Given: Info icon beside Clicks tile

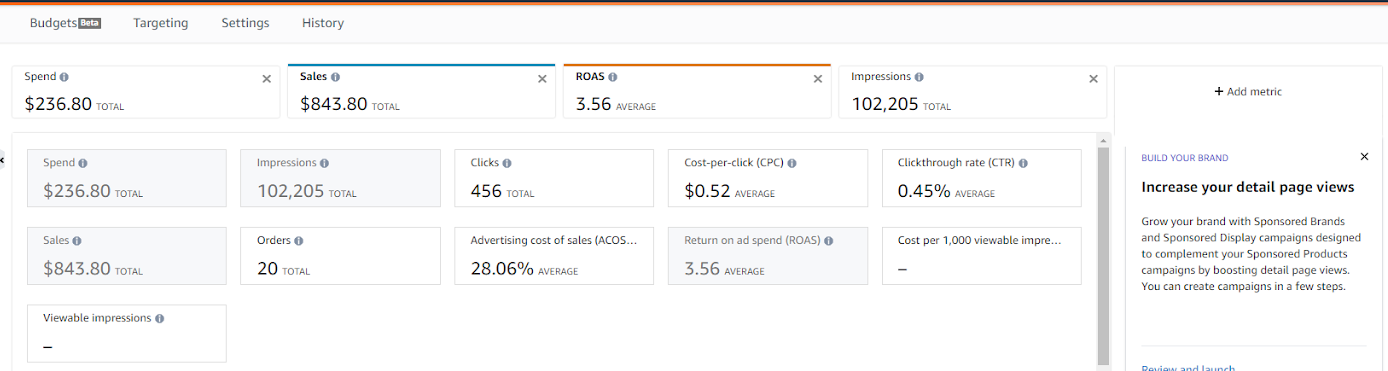Looking at the screenshot, I should (x=507, y=163).
